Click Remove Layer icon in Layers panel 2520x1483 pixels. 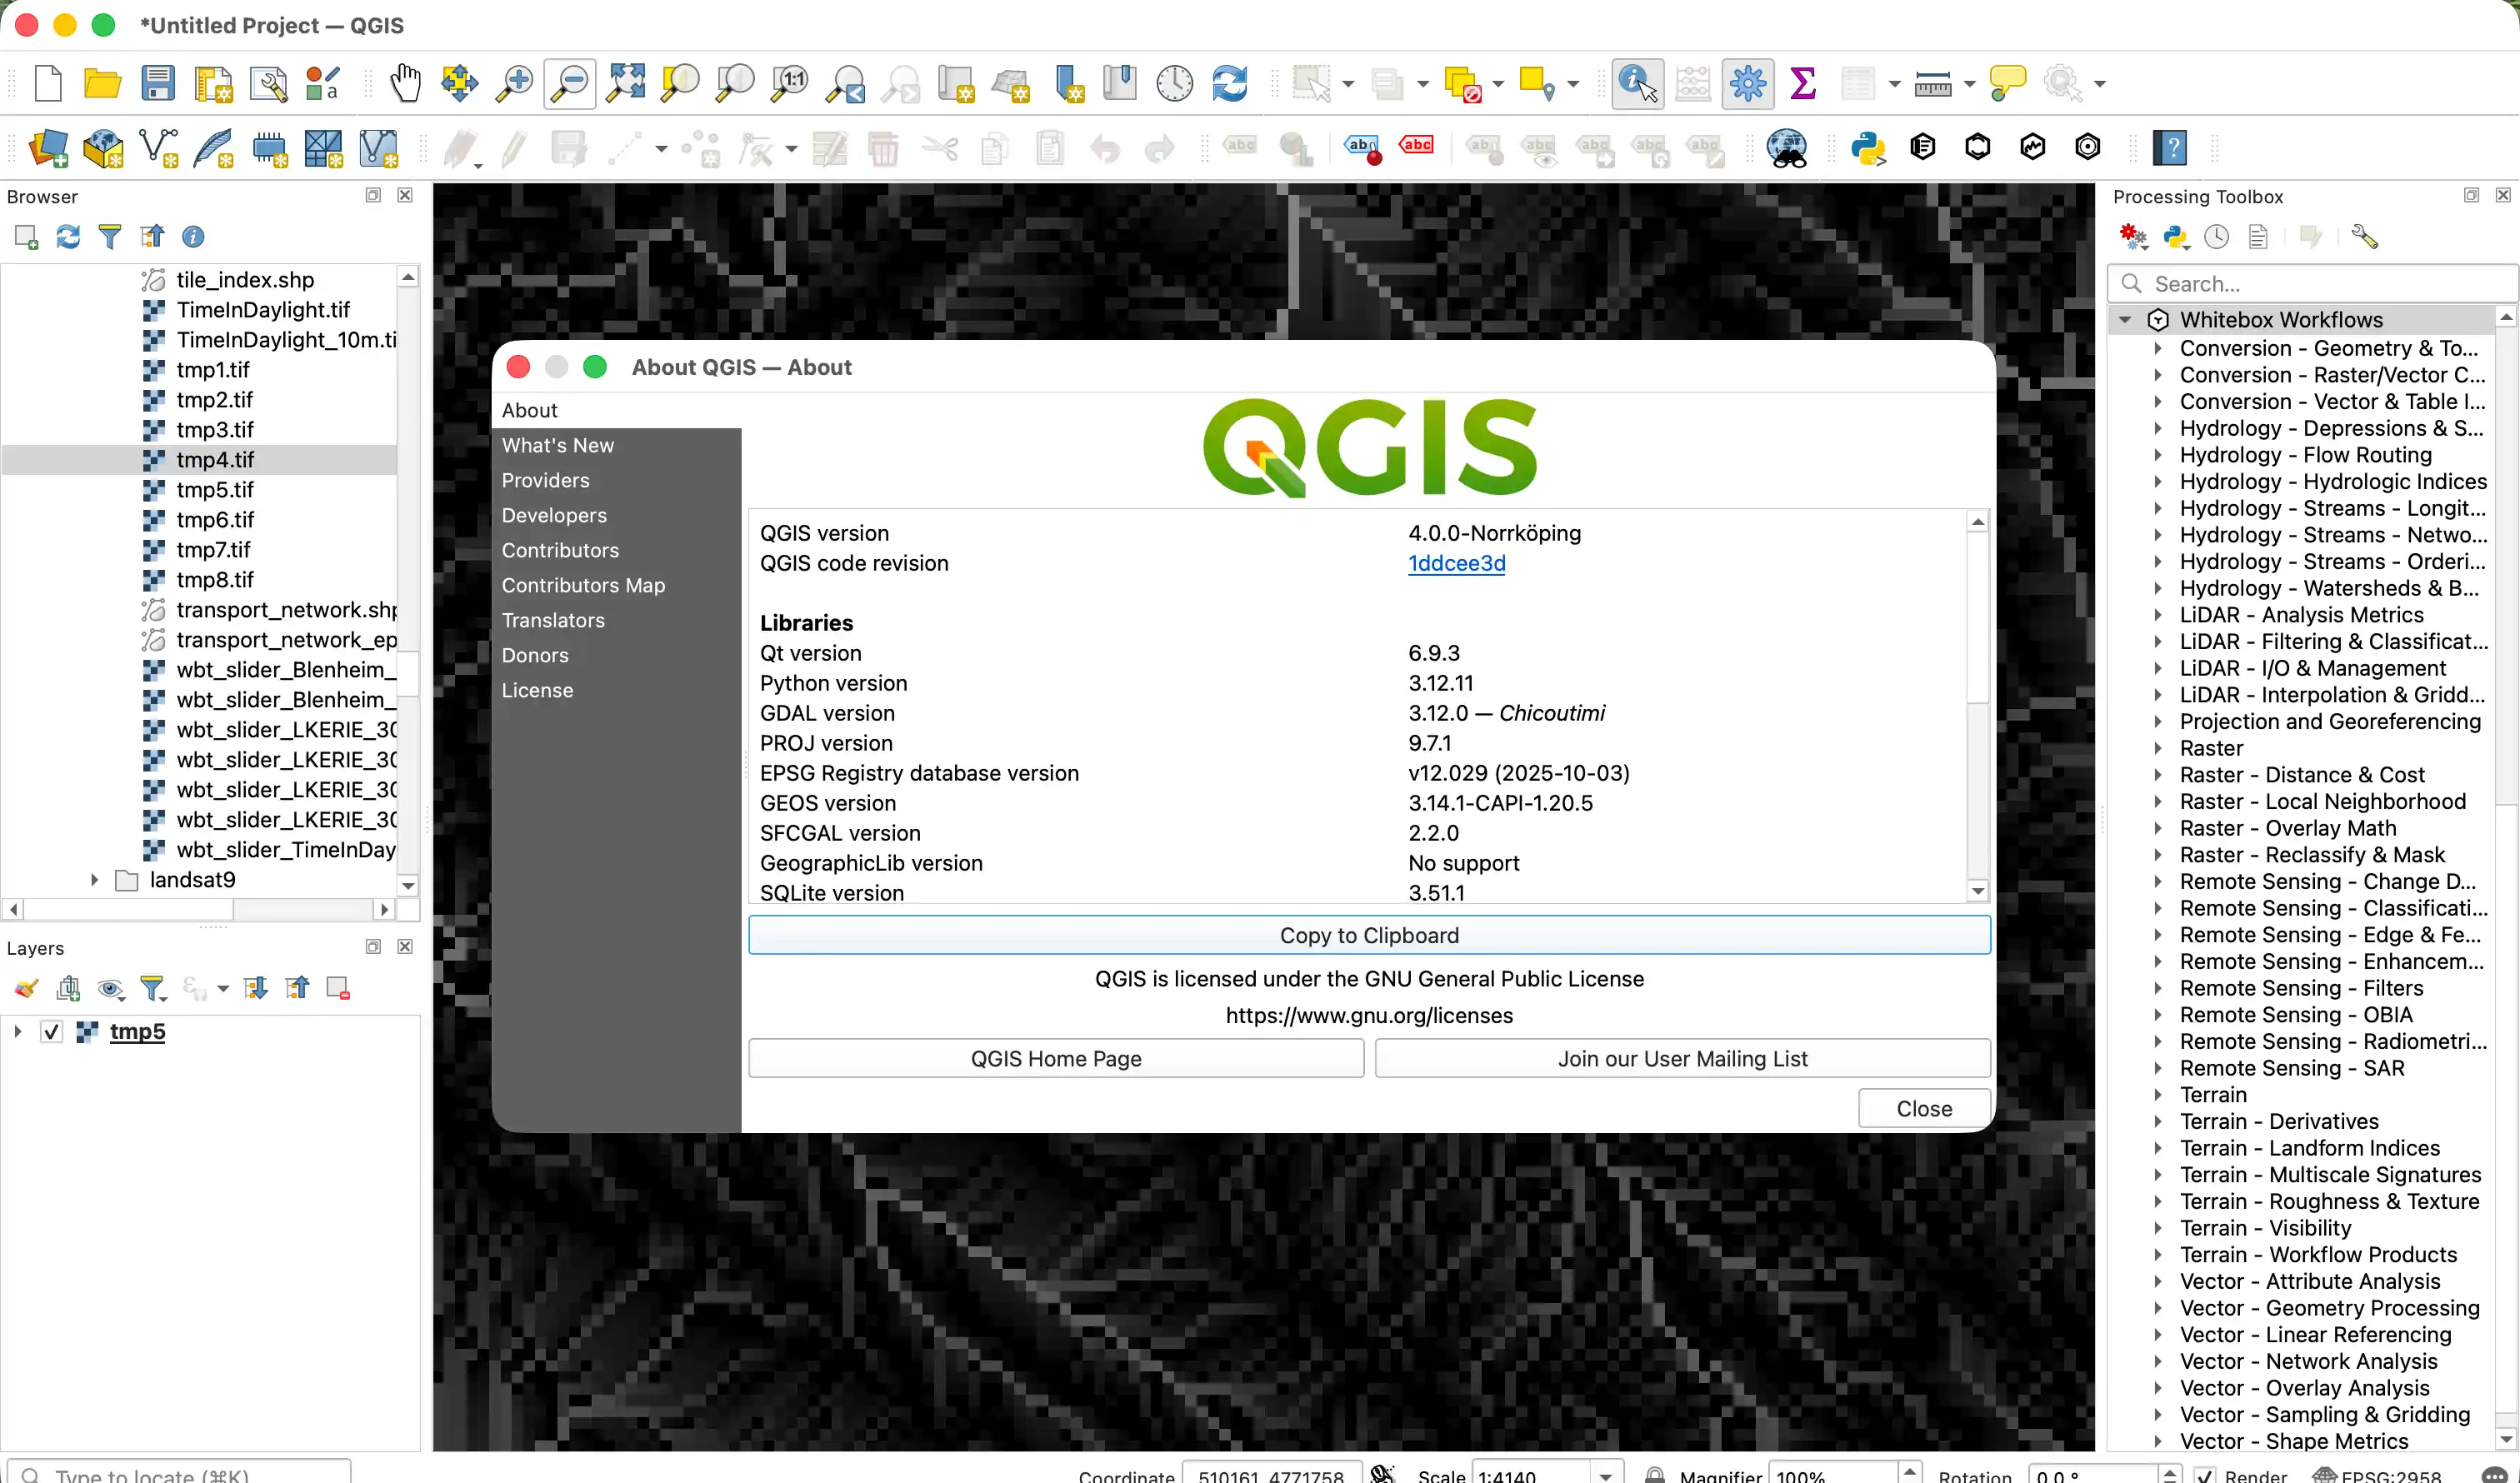(x=338, y=988)
